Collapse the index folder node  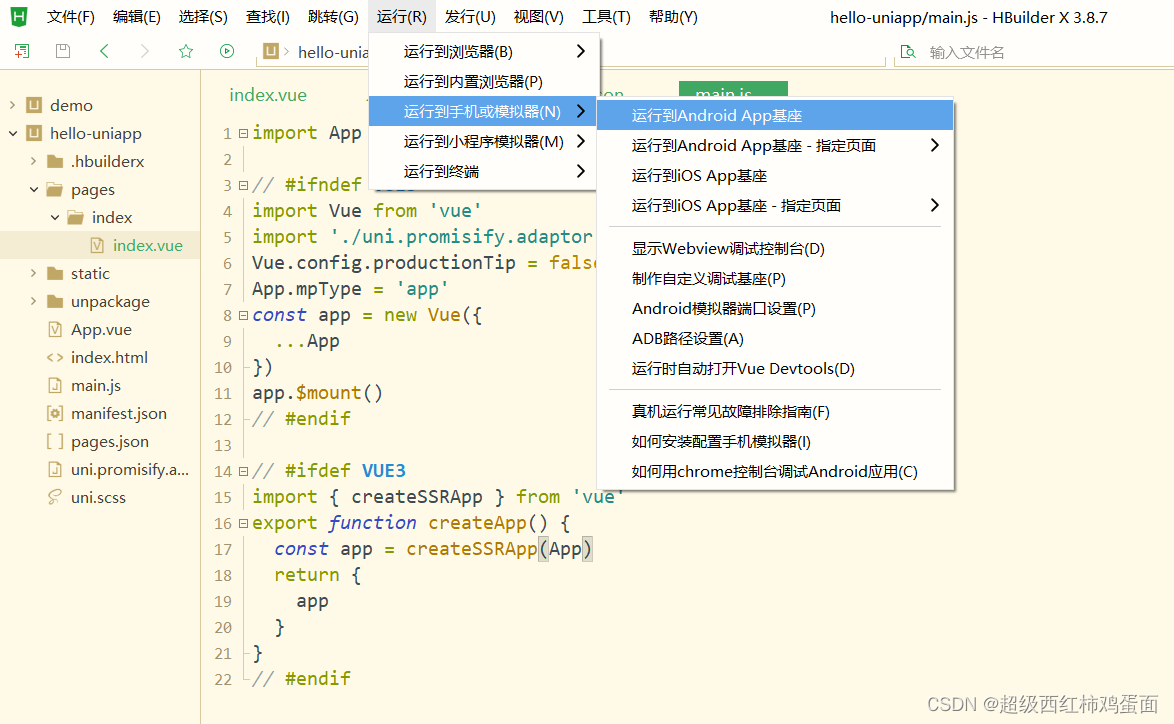(x=55, y=217)
